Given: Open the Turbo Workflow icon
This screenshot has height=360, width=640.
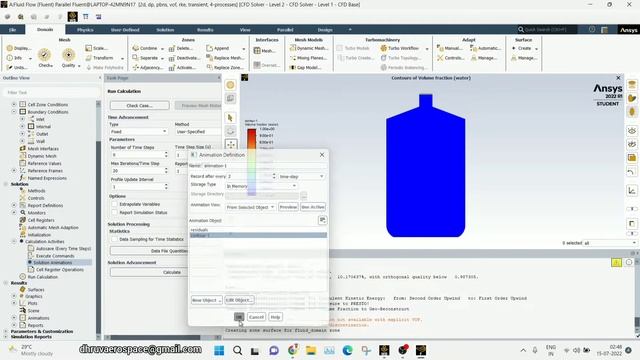Looking at the screenshot, I should 384,48.
